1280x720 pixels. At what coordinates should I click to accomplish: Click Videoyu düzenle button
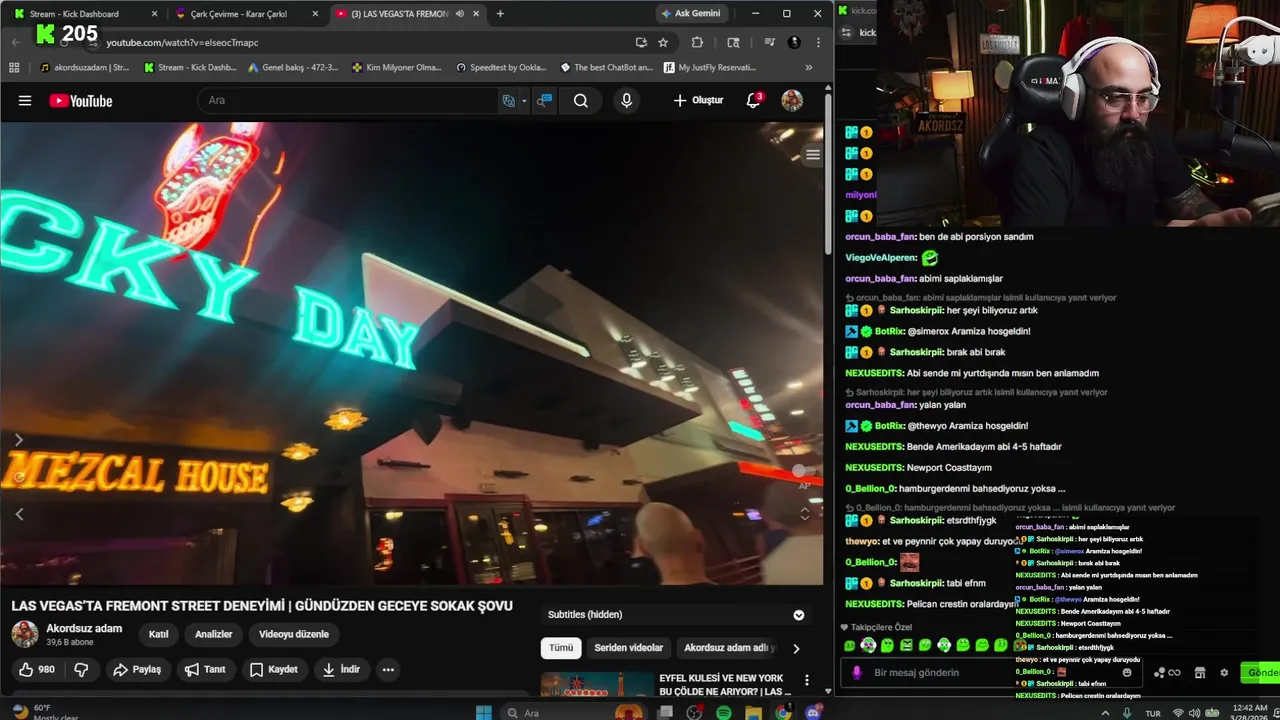tap(294, 634)
